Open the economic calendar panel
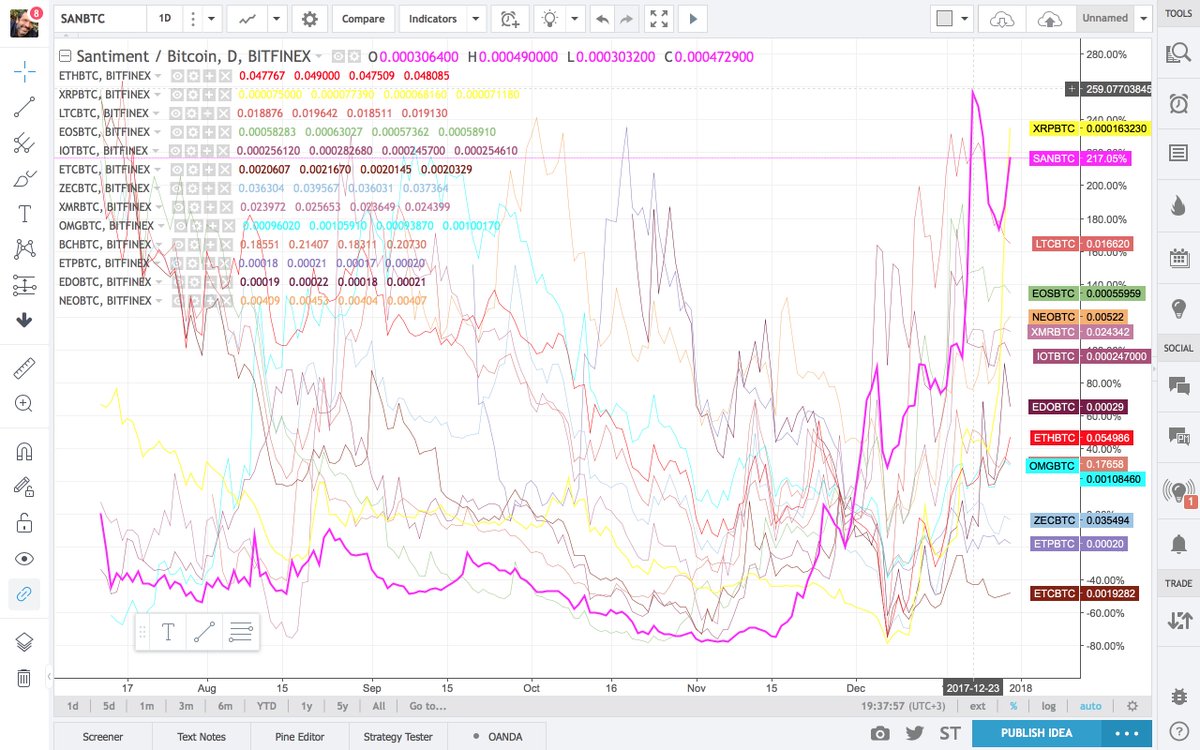Image resolution: width=1200 pixels, height=750 pixels. [1178, 258]
